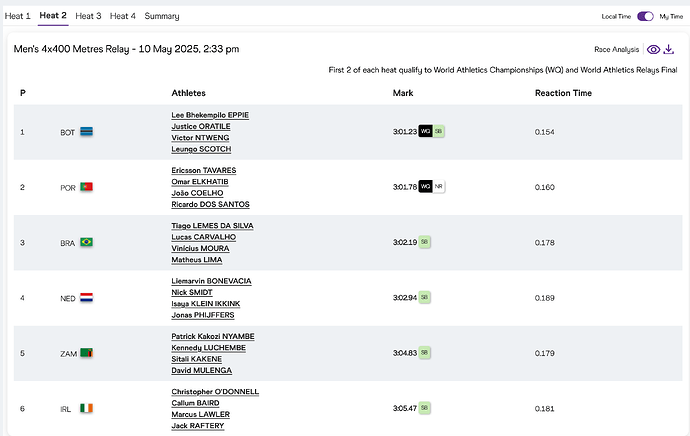Viewport: 690px width, 436px height.
Task: Click the Race Analysis eye icon
Action: [x=653, y=50]
